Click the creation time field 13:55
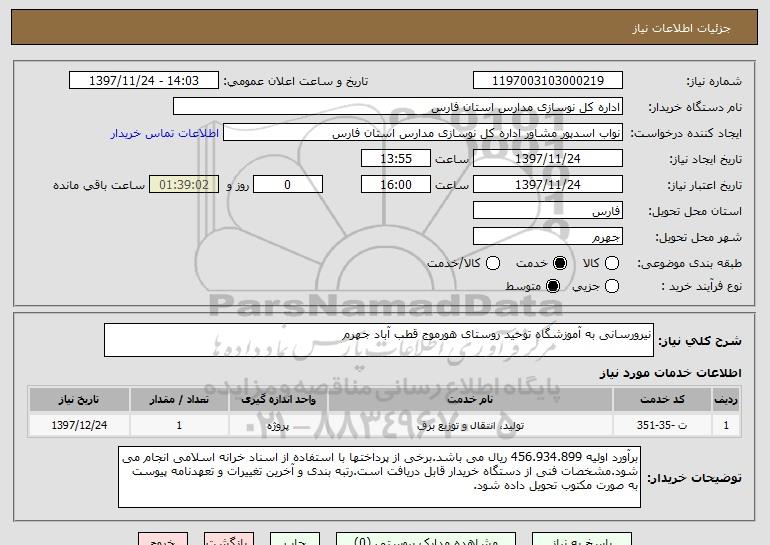The image size is (770, 545). (396, 159)
